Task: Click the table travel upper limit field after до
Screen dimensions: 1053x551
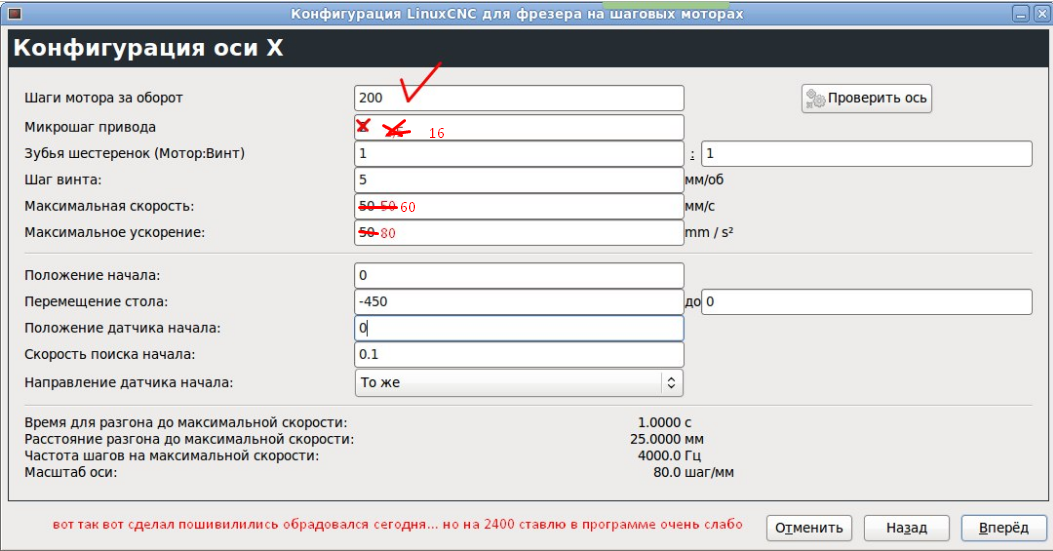Action: [867, 302]
